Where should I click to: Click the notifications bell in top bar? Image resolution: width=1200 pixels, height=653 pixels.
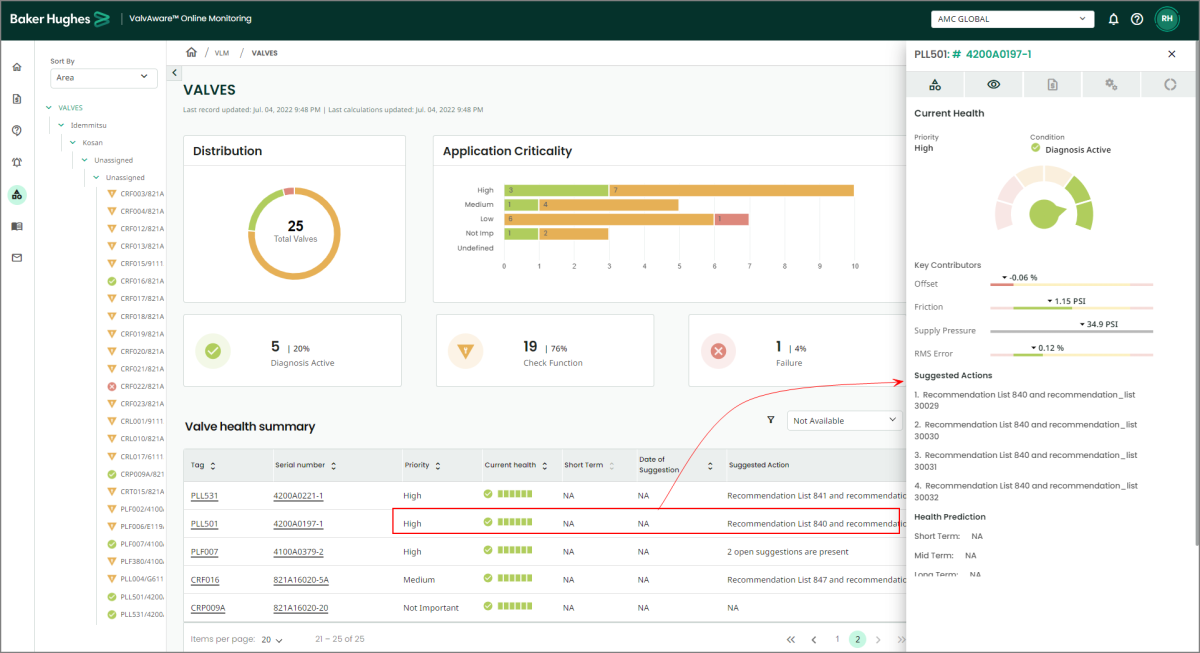coord(1114,19)
